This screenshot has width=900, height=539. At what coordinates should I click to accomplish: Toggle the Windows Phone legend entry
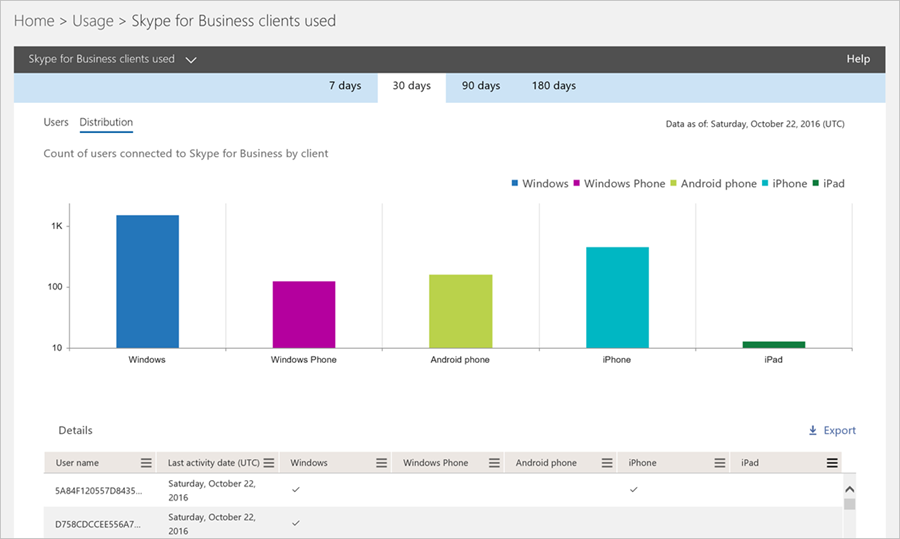(x=619, y=184)
